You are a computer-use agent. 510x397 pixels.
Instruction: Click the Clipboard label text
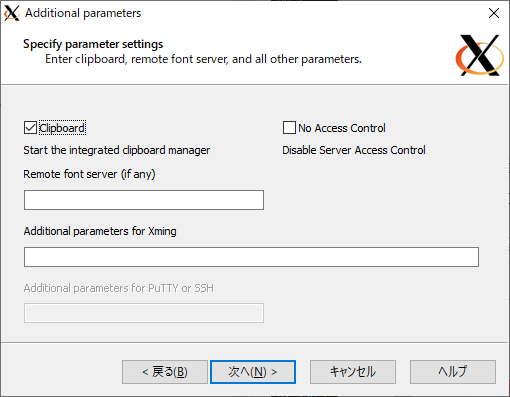[x=62, y=128]
